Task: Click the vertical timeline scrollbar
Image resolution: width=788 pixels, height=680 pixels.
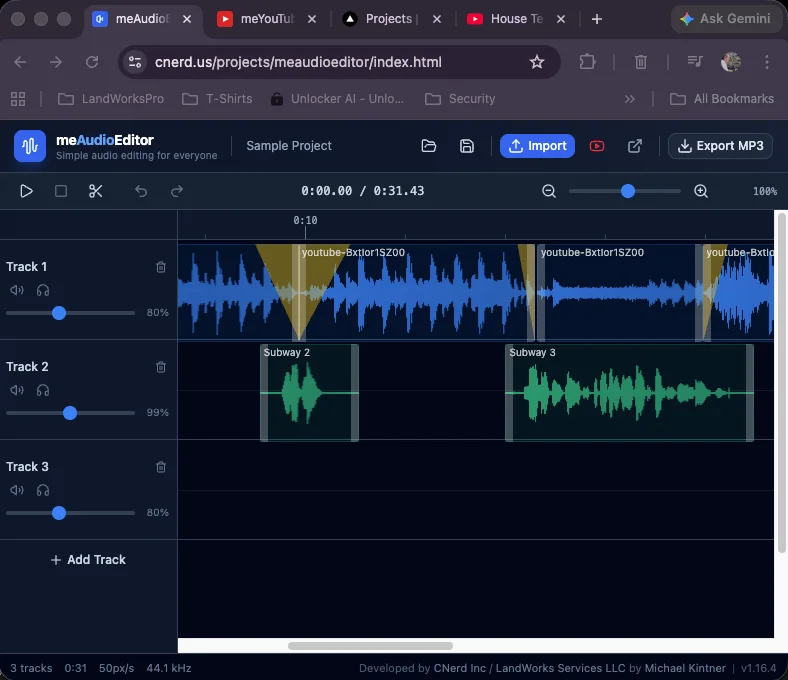Action: (x=781, y=382)
